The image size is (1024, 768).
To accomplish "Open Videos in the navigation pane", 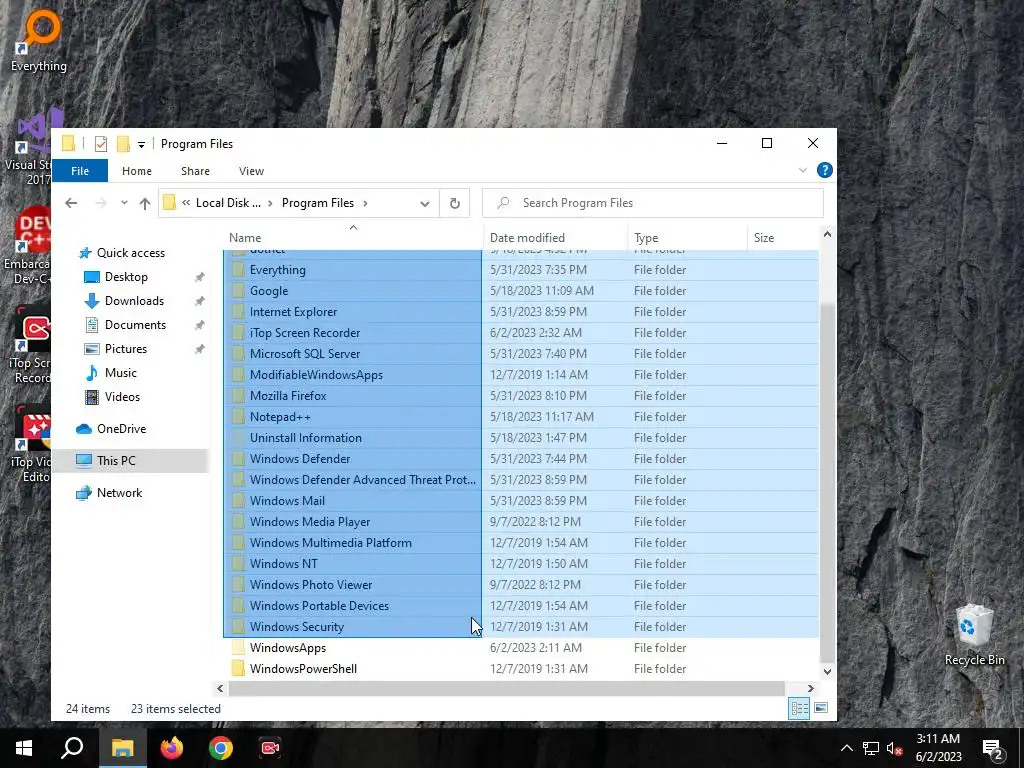I will (x=122, y=397).
